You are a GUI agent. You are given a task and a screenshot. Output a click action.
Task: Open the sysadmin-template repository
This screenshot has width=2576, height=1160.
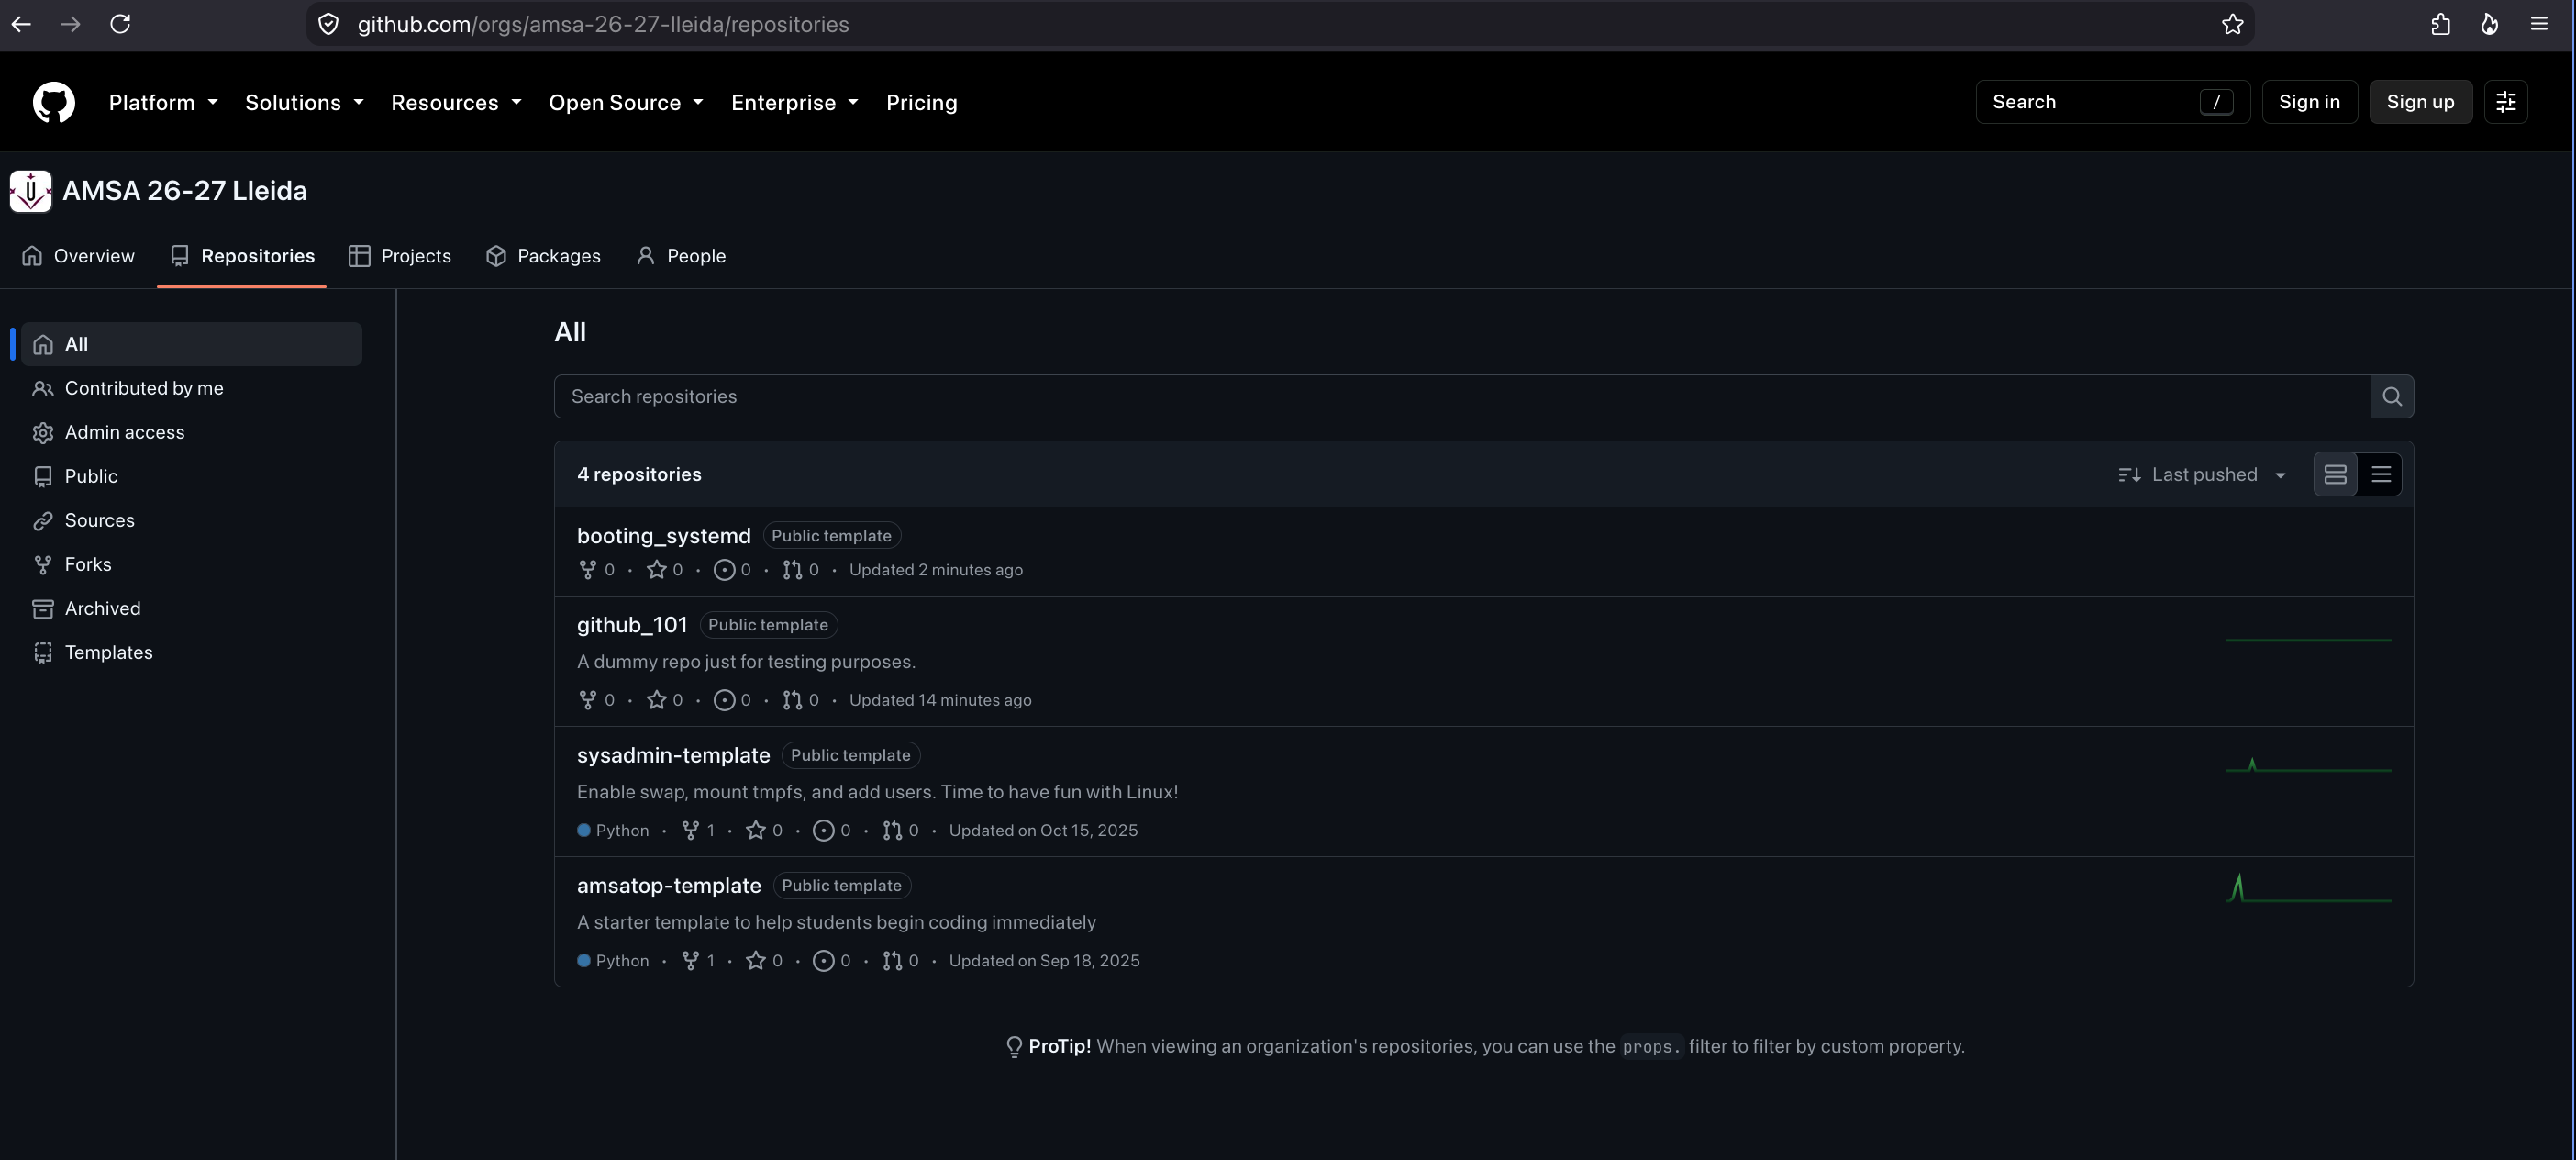[x=673, y=755]
